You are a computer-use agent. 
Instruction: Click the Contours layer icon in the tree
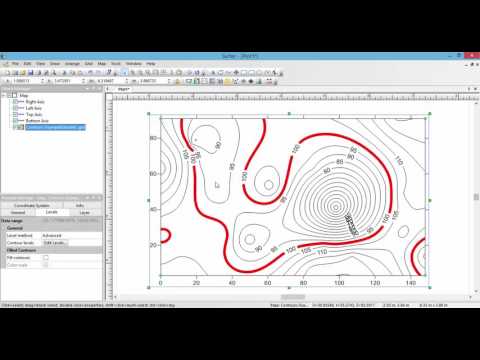click(x=21, y=127)
